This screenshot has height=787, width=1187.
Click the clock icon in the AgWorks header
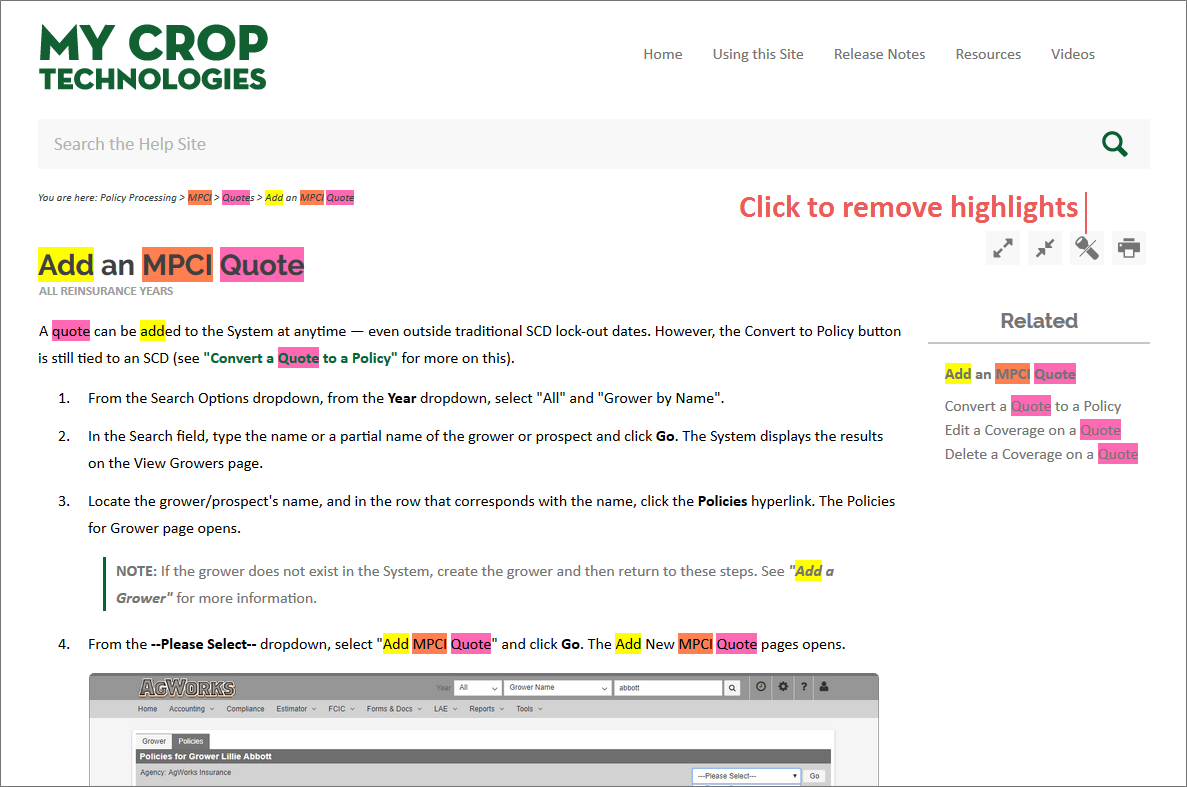click(761, 687)
